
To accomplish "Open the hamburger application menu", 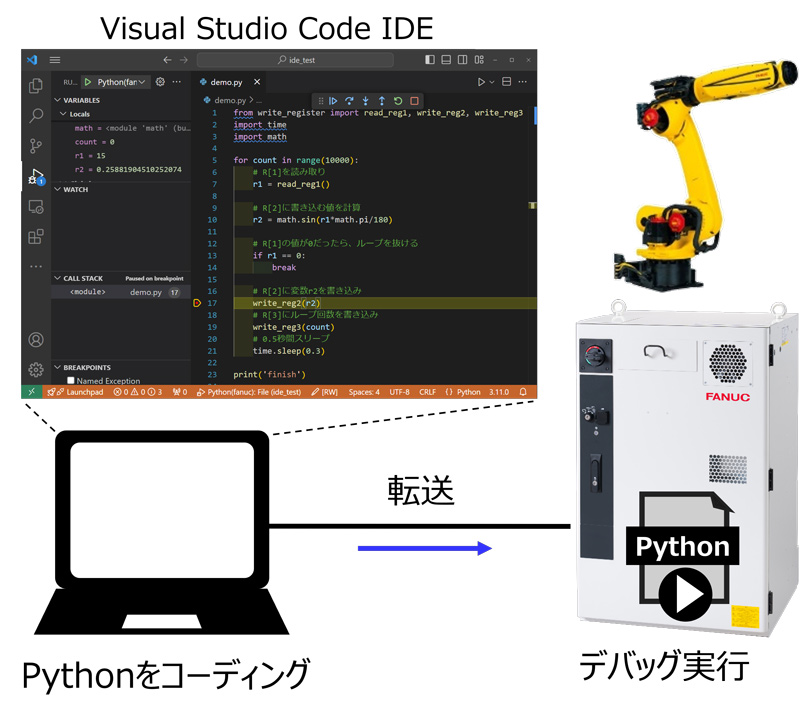I will (55, 60).
